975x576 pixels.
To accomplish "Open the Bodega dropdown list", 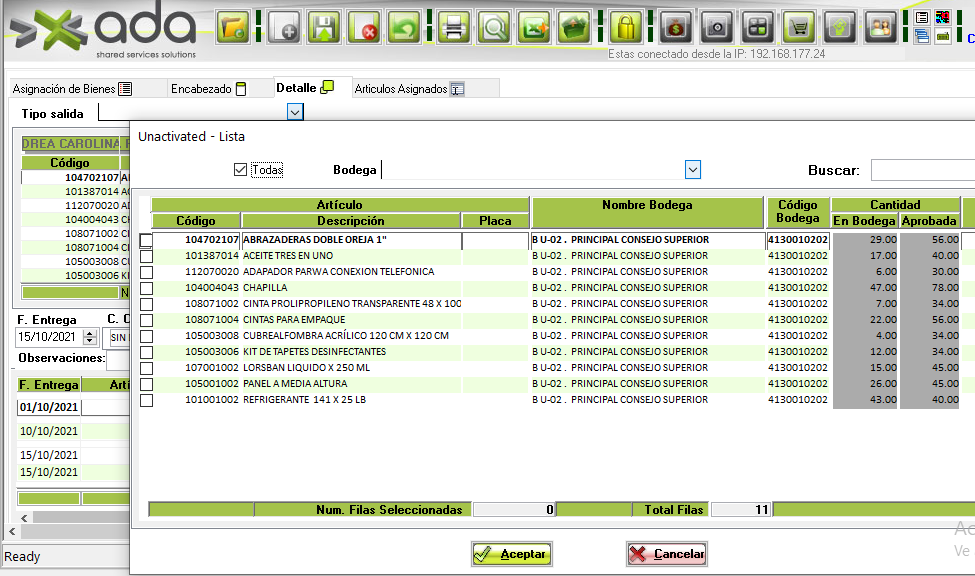I will (x=692, y=170).
